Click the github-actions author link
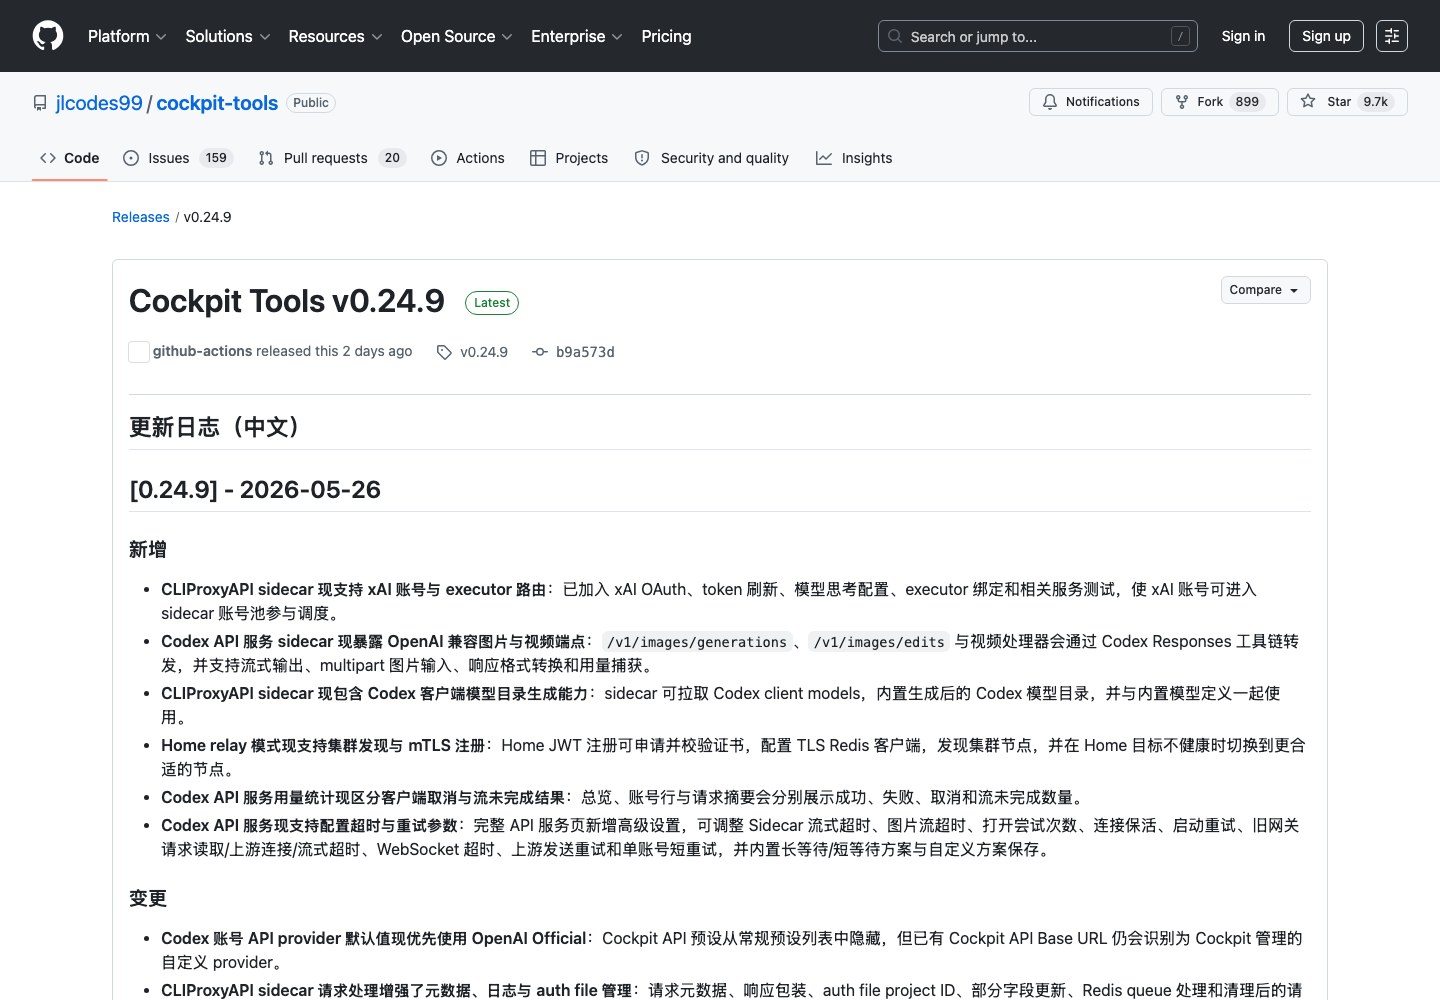The image size is (1440, 1000). click(202, 351)
